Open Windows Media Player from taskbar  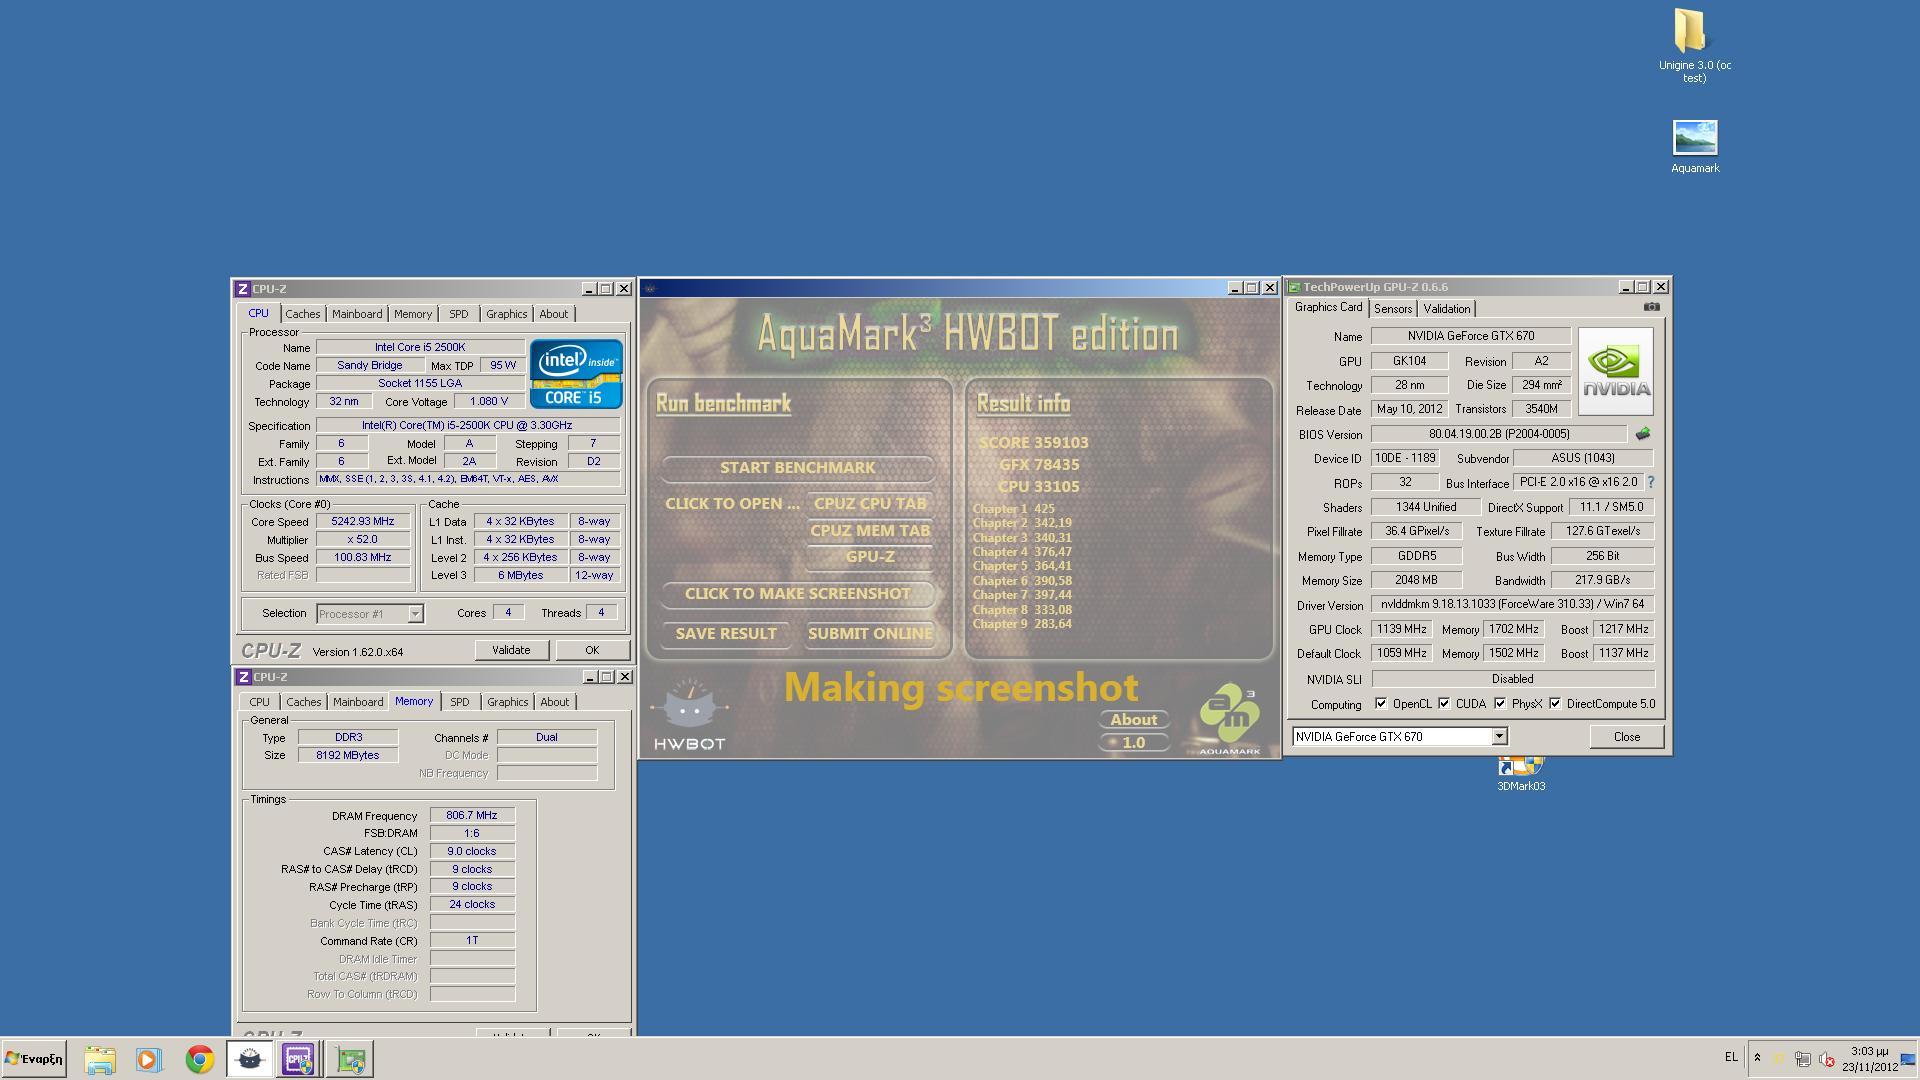pyautogui.click(x=149, y=1059)
